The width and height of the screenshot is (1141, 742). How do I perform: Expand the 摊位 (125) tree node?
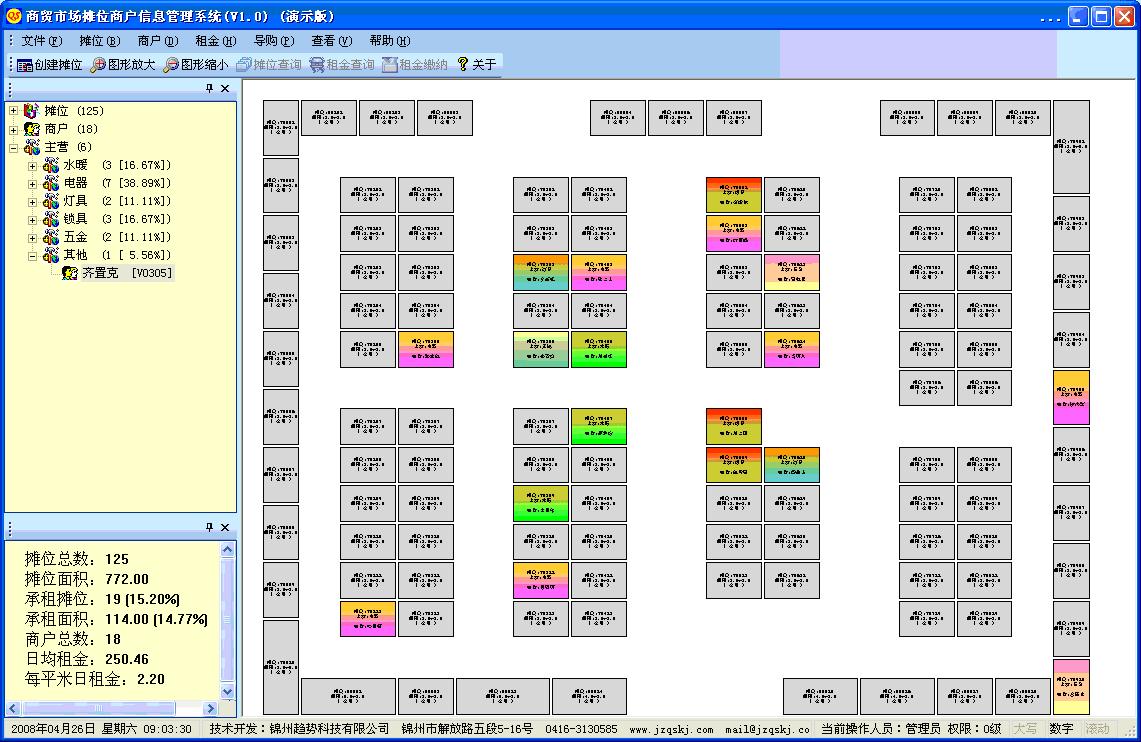[14, 111]
